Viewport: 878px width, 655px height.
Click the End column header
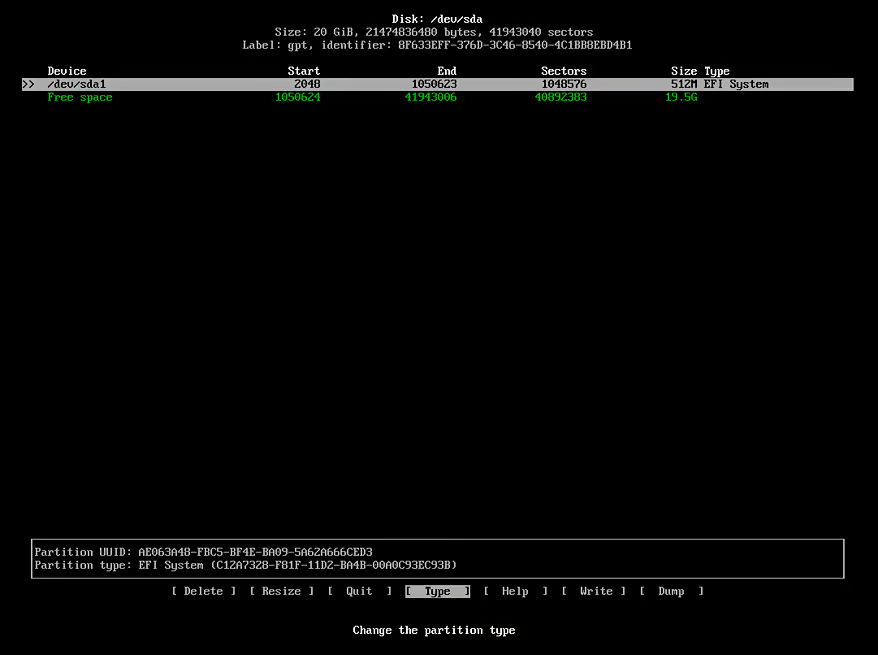click(447, 71)
